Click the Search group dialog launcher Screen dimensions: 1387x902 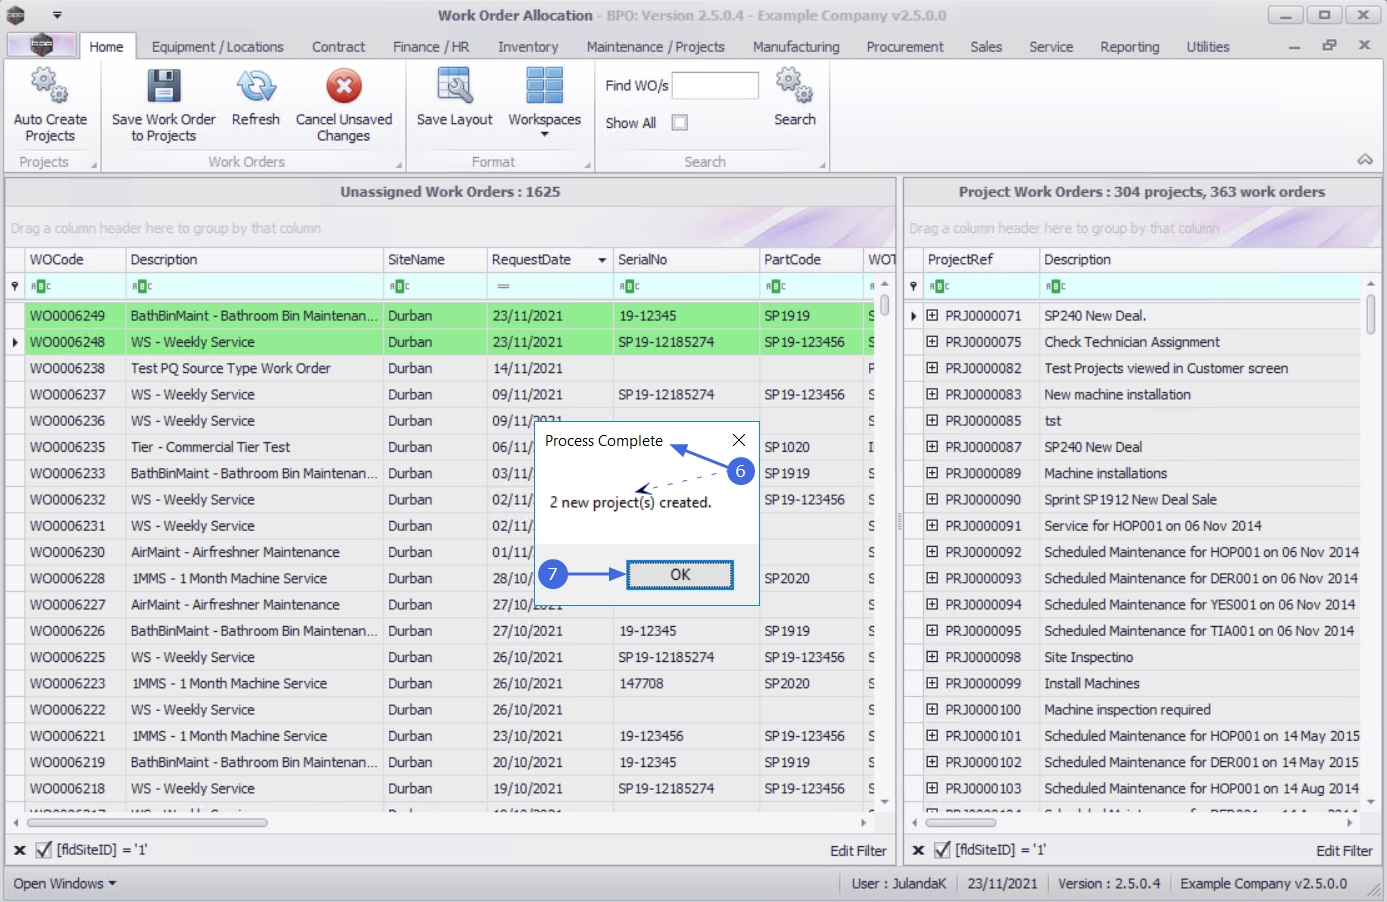click(x=823, y=165)
